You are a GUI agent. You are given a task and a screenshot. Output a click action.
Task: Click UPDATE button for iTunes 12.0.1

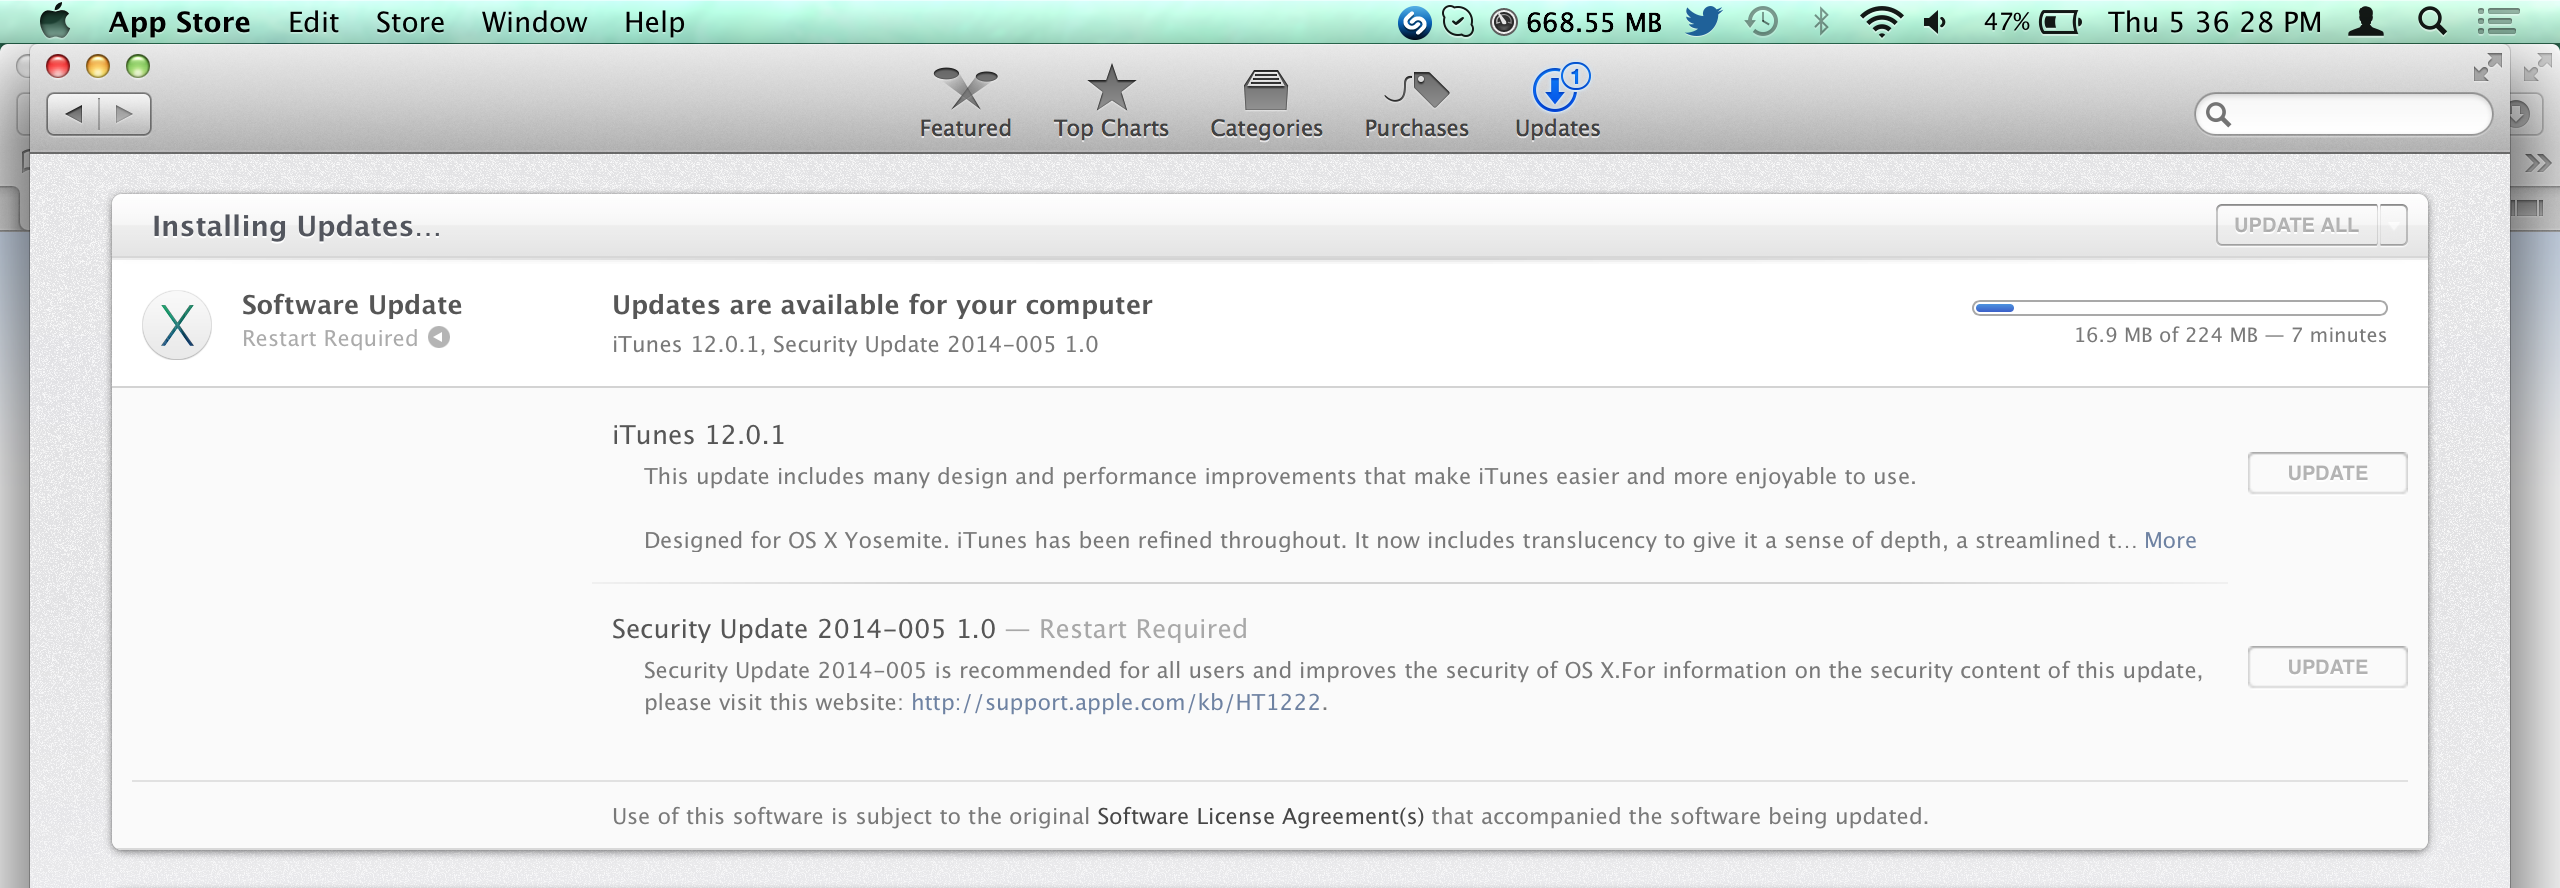click(2327, 473)
